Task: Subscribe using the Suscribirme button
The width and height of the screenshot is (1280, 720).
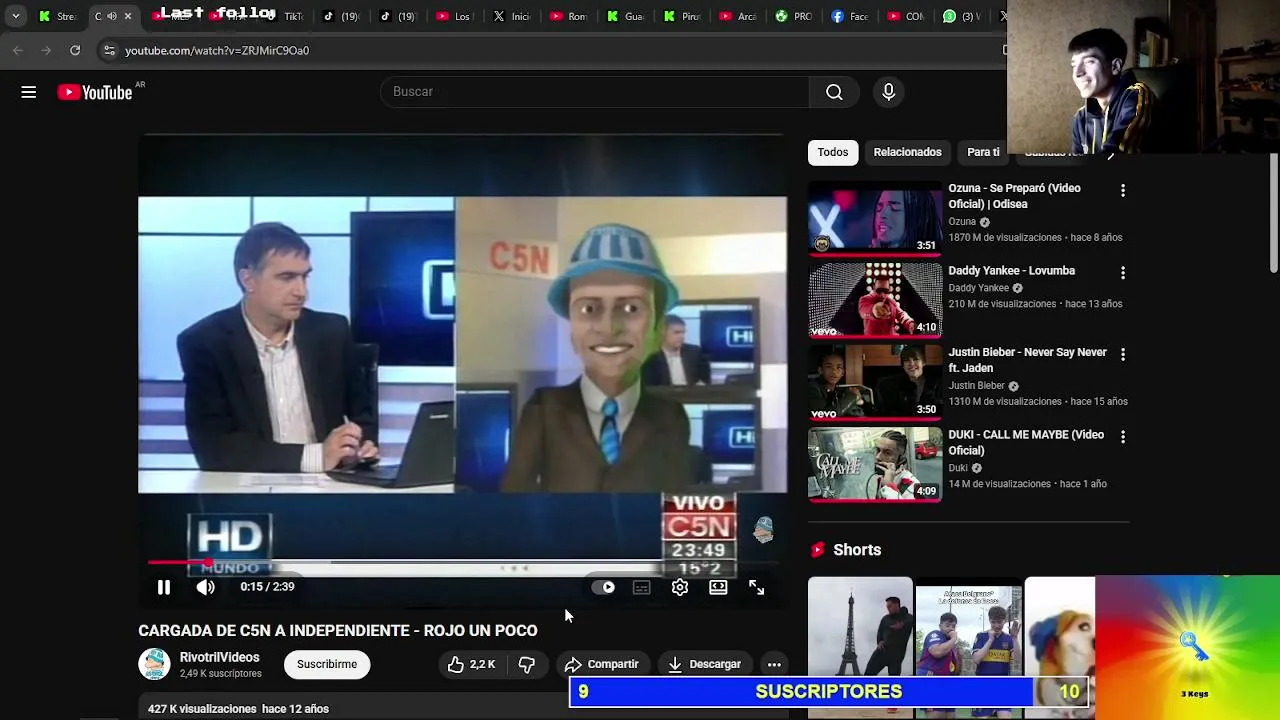Action: coord(327,664)
